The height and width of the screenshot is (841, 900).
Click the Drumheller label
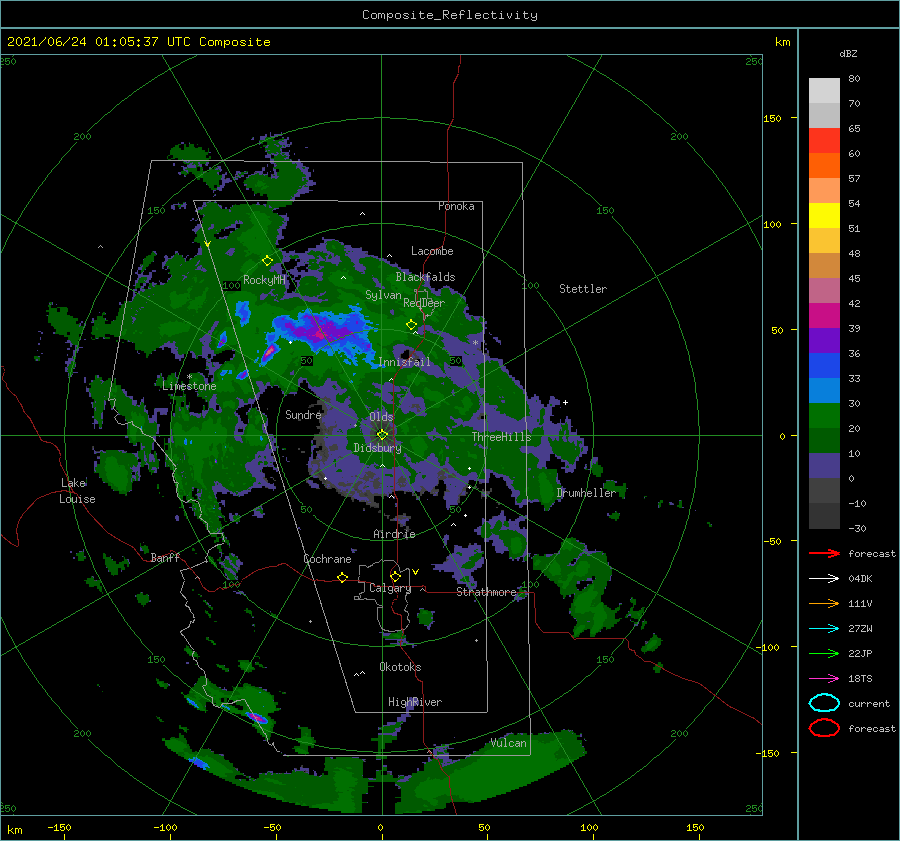click(585, 493)
